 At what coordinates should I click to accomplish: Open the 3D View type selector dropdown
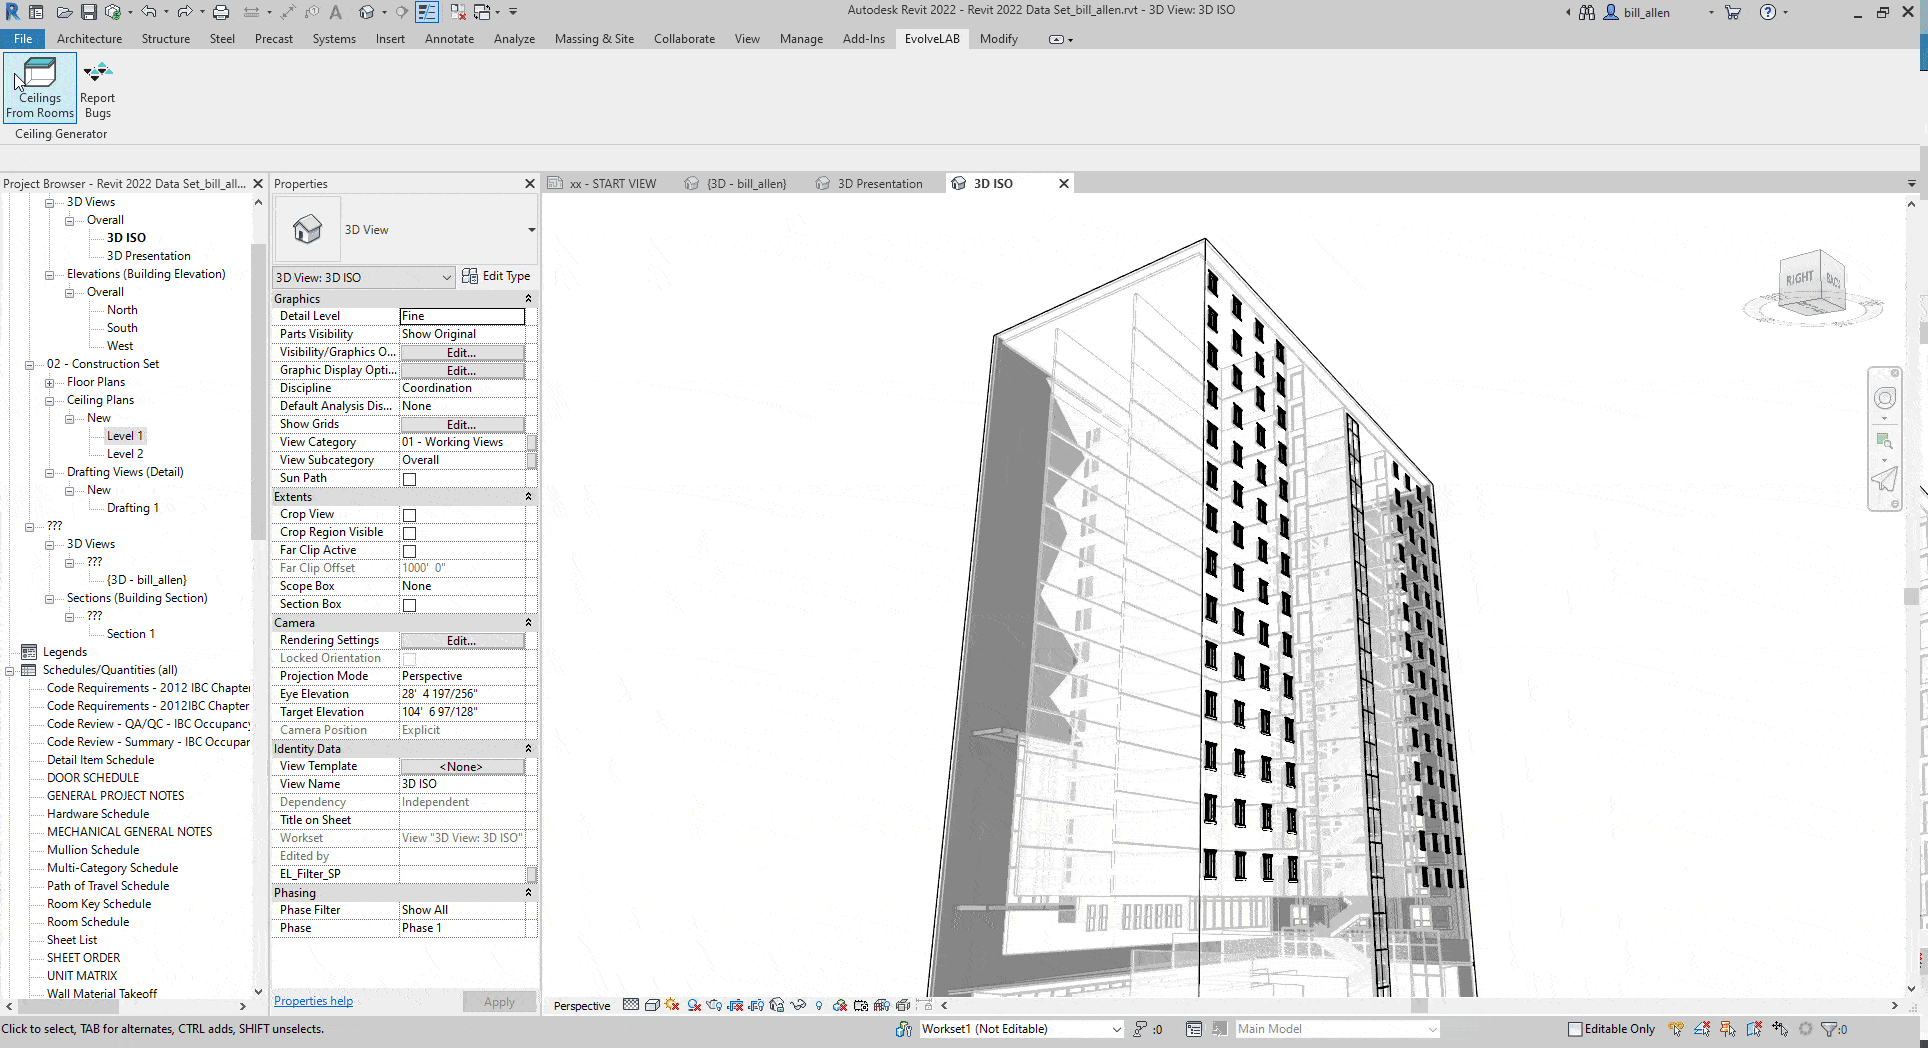point(531,230)
